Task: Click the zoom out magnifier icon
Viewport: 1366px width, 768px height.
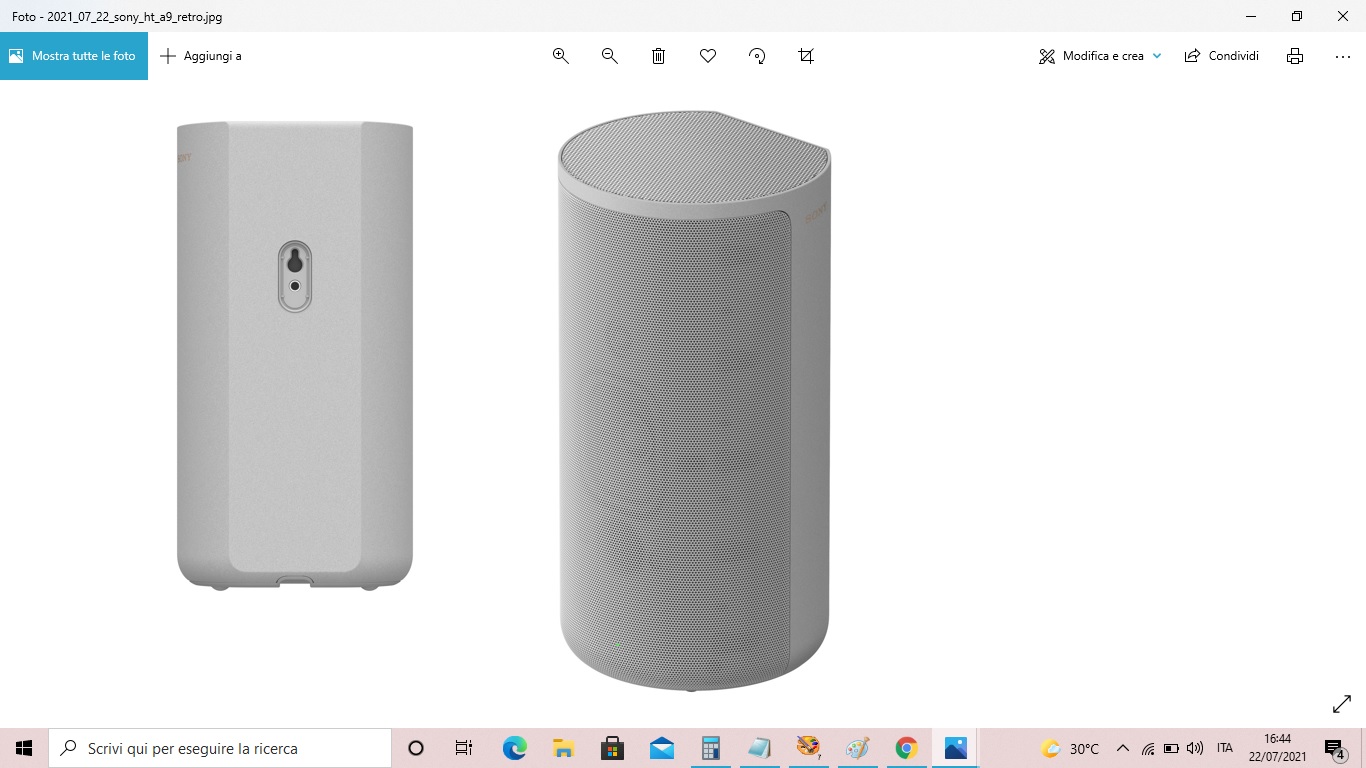Action: (x=610, y=56)
